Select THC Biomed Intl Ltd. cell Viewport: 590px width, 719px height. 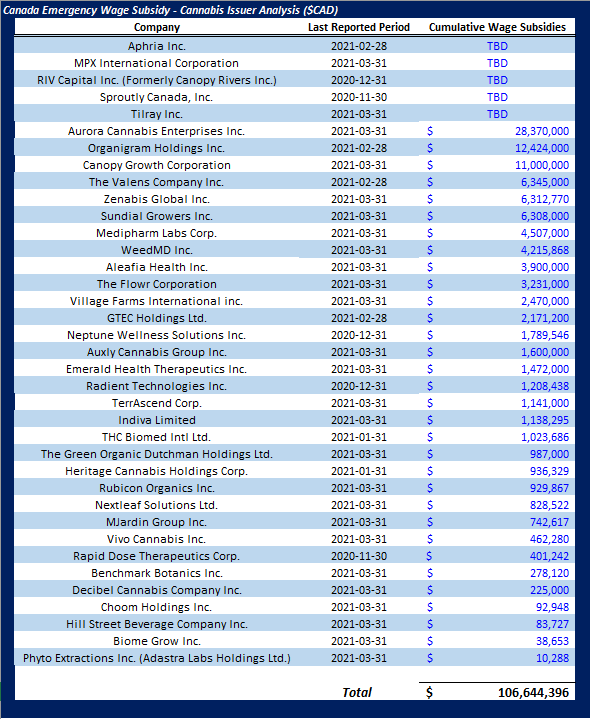click(157, 437)
